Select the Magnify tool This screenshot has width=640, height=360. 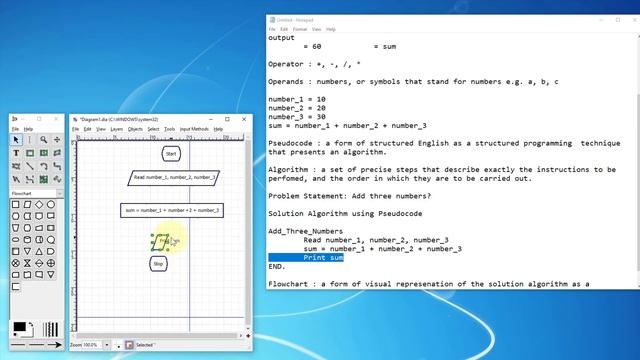[x=43, y=140]
